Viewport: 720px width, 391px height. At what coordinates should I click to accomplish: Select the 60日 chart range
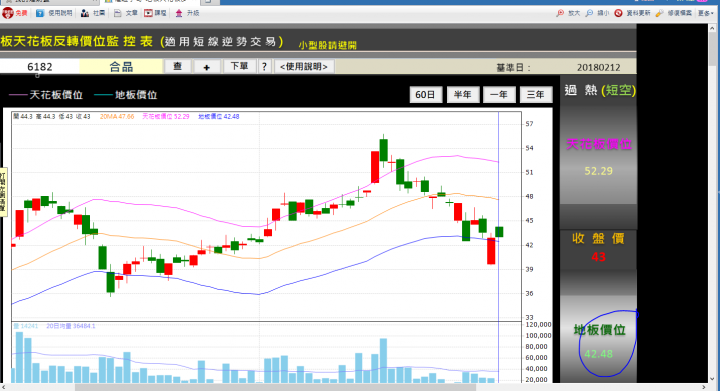[425, 95]
